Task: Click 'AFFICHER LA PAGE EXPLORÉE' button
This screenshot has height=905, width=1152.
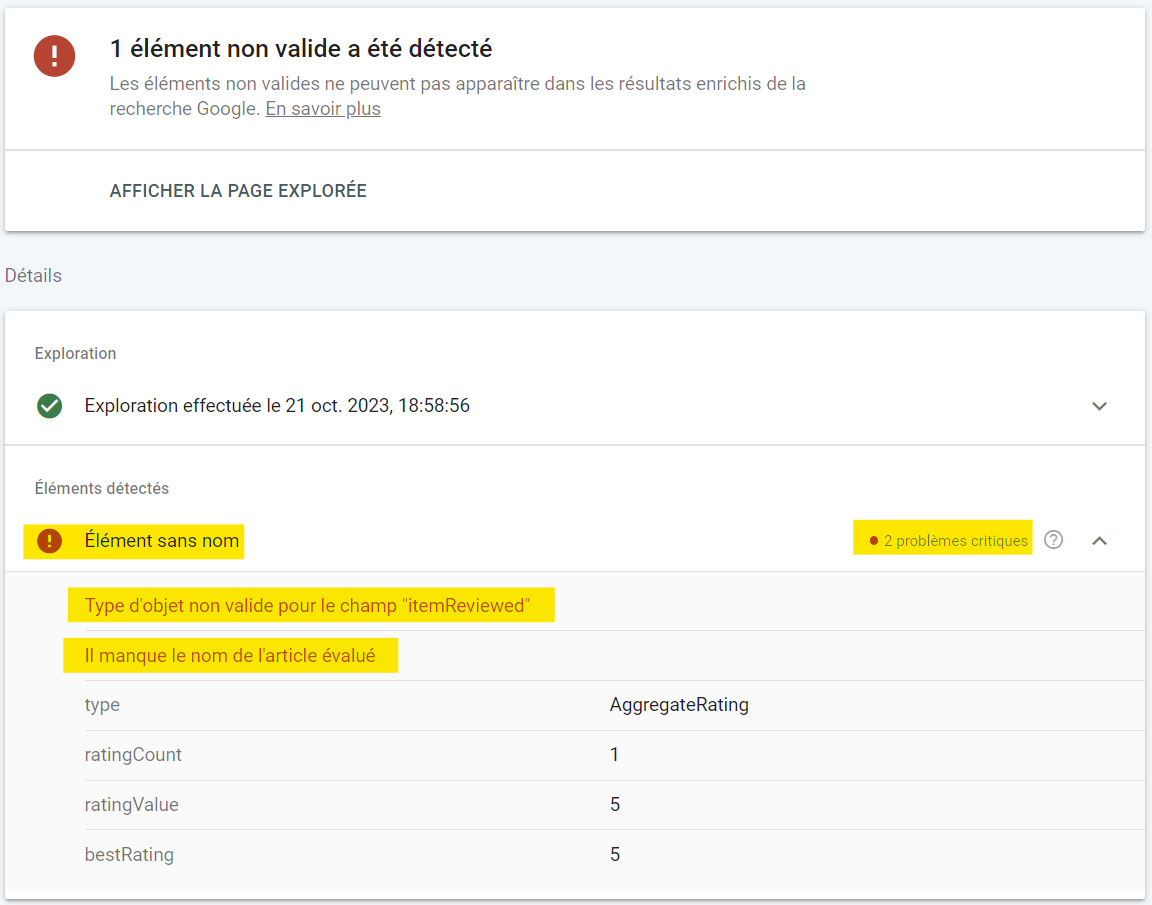Action: [238, 191]
